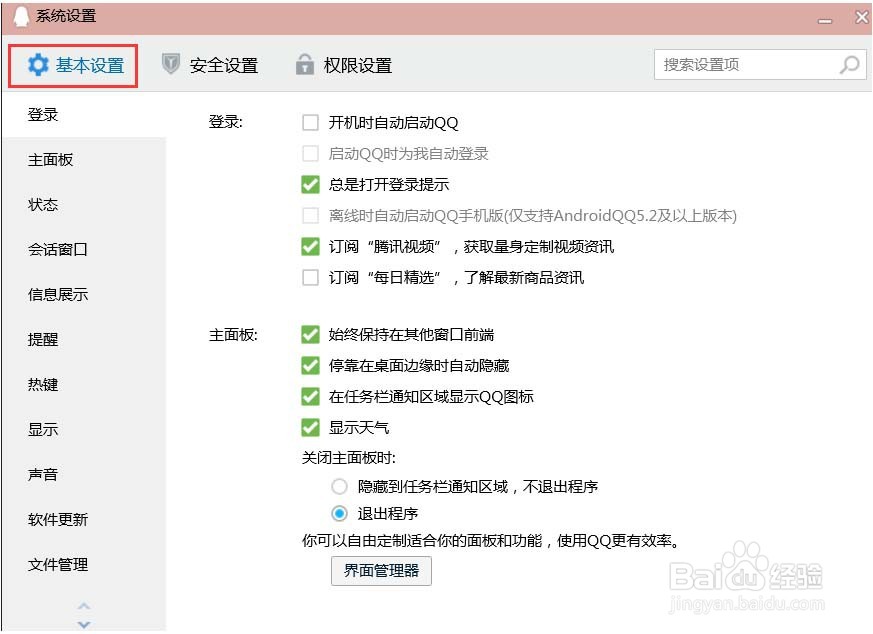
Task: Enable 开机时自动启动QQ checkbox
Action: (x=310, y=122)
